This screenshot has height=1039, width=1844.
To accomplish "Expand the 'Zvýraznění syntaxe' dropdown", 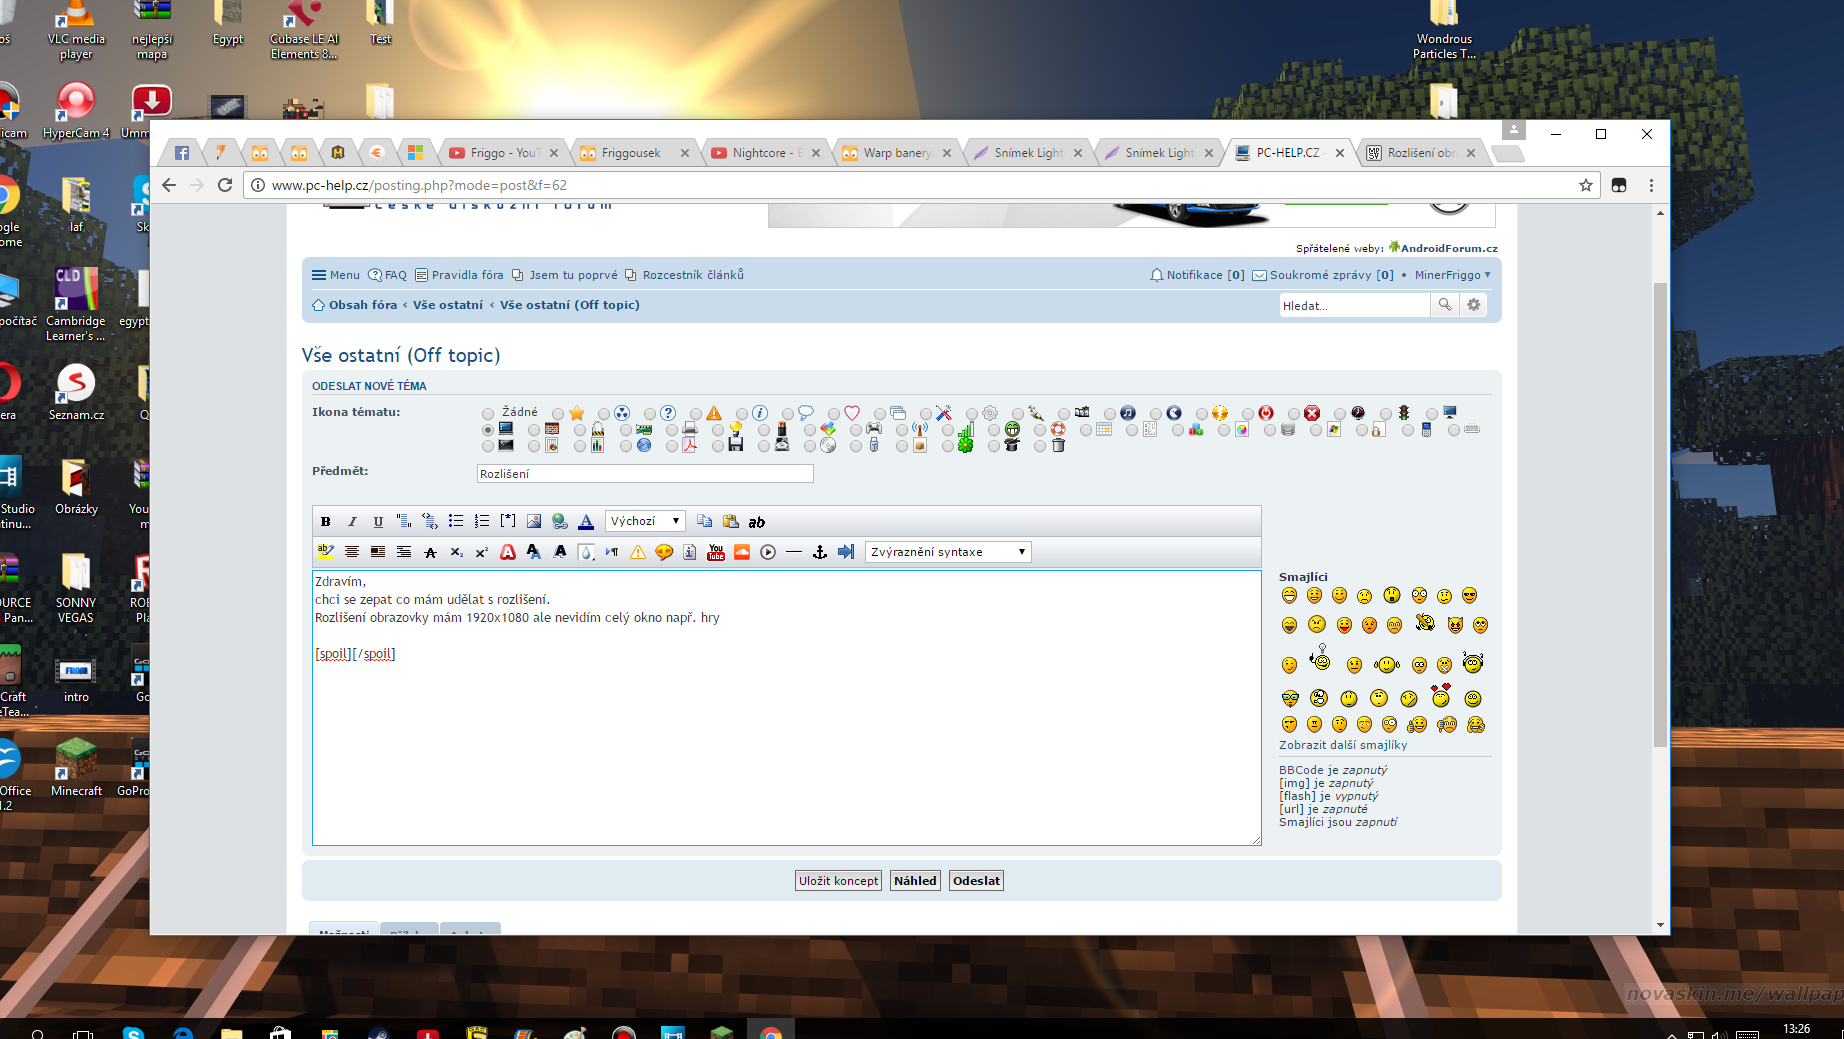I will coord(947,552).
